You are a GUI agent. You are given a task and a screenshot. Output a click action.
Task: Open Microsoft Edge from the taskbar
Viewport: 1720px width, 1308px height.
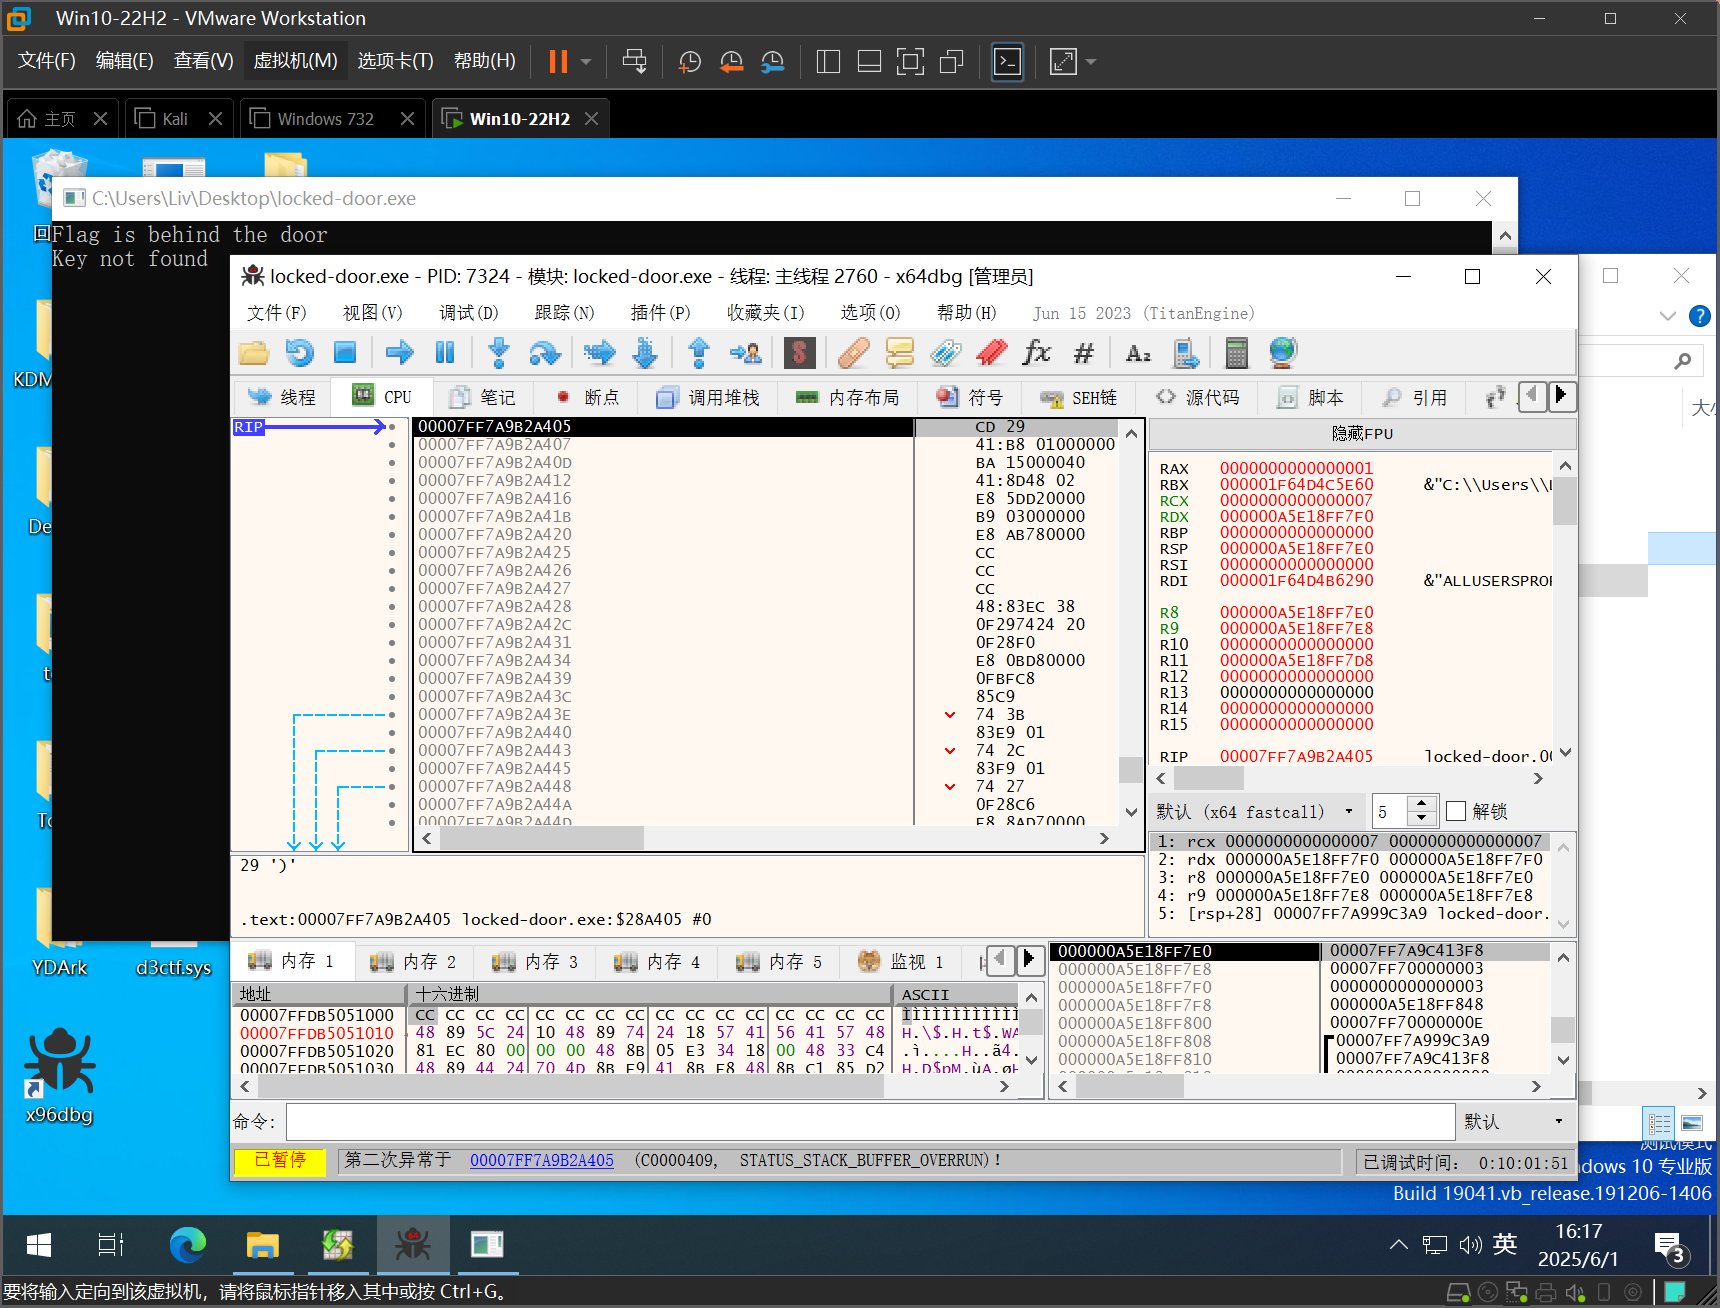[188, 1245]
